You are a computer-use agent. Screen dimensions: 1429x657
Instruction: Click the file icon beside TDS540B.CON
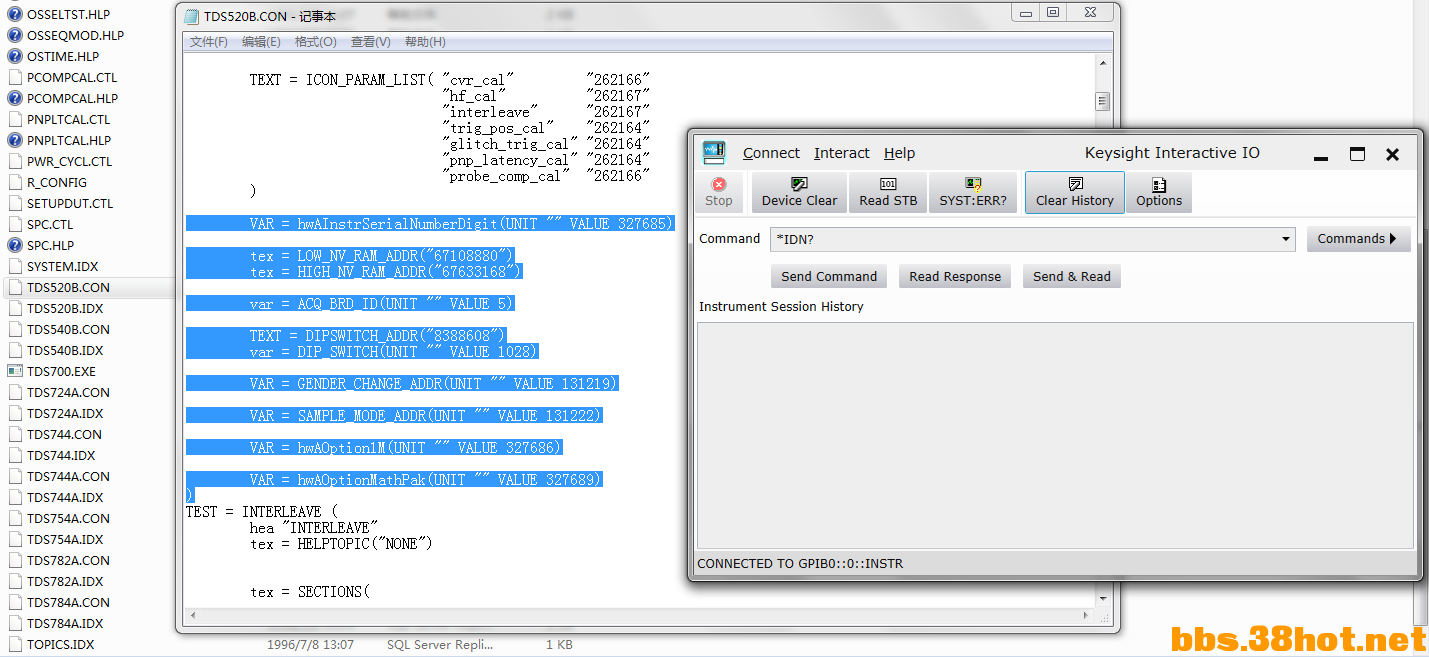tap(15, 329)
